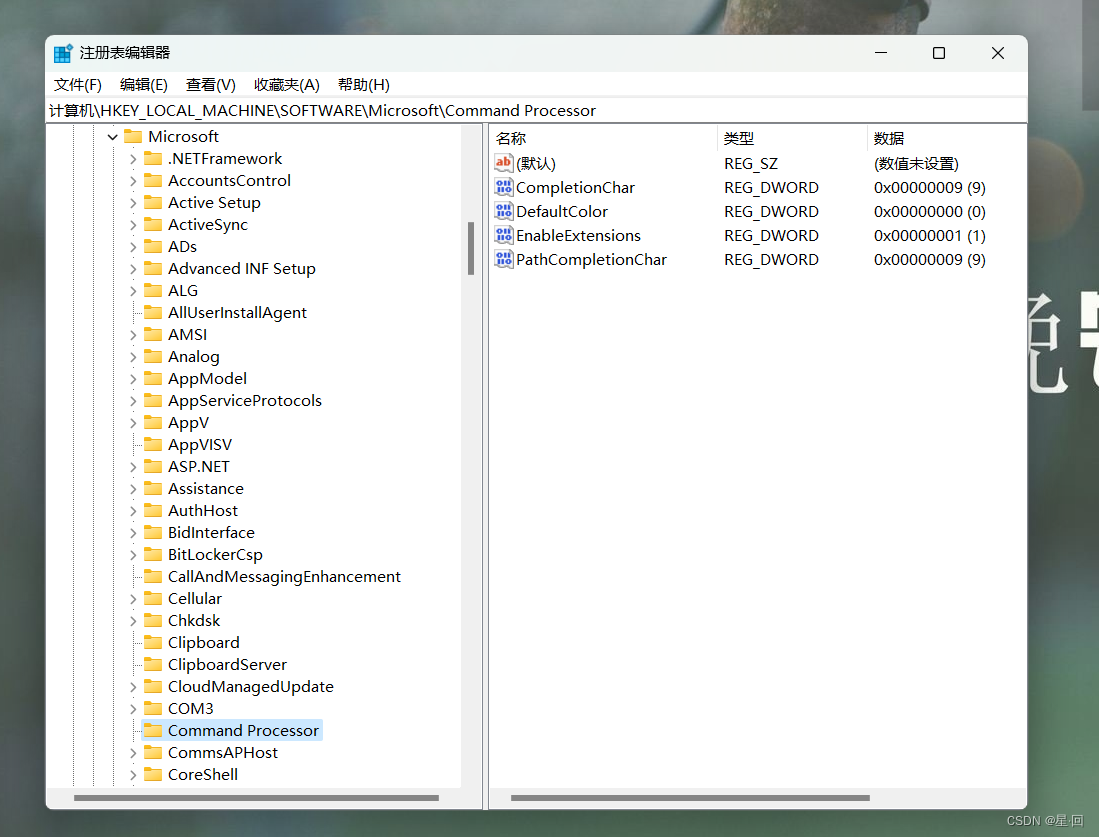Select the AuthHost key
Screen dimensions: 1099x837
pyautogui.click(x=203, y=510)
